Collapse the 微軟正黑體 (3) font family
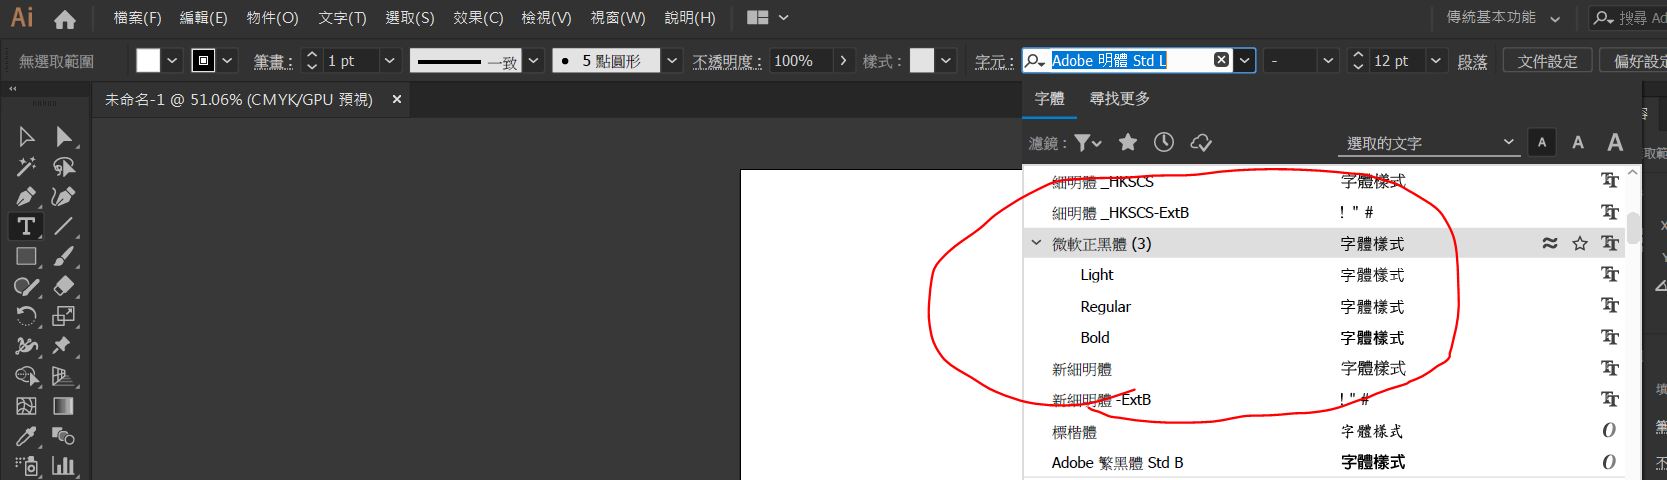This screenshot has height=480, width=1667. click(1036, 243)
